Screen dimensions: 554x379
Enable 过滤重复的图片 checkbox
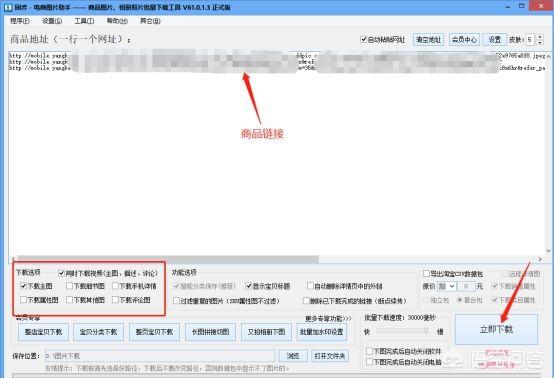[x=176, y=301]
